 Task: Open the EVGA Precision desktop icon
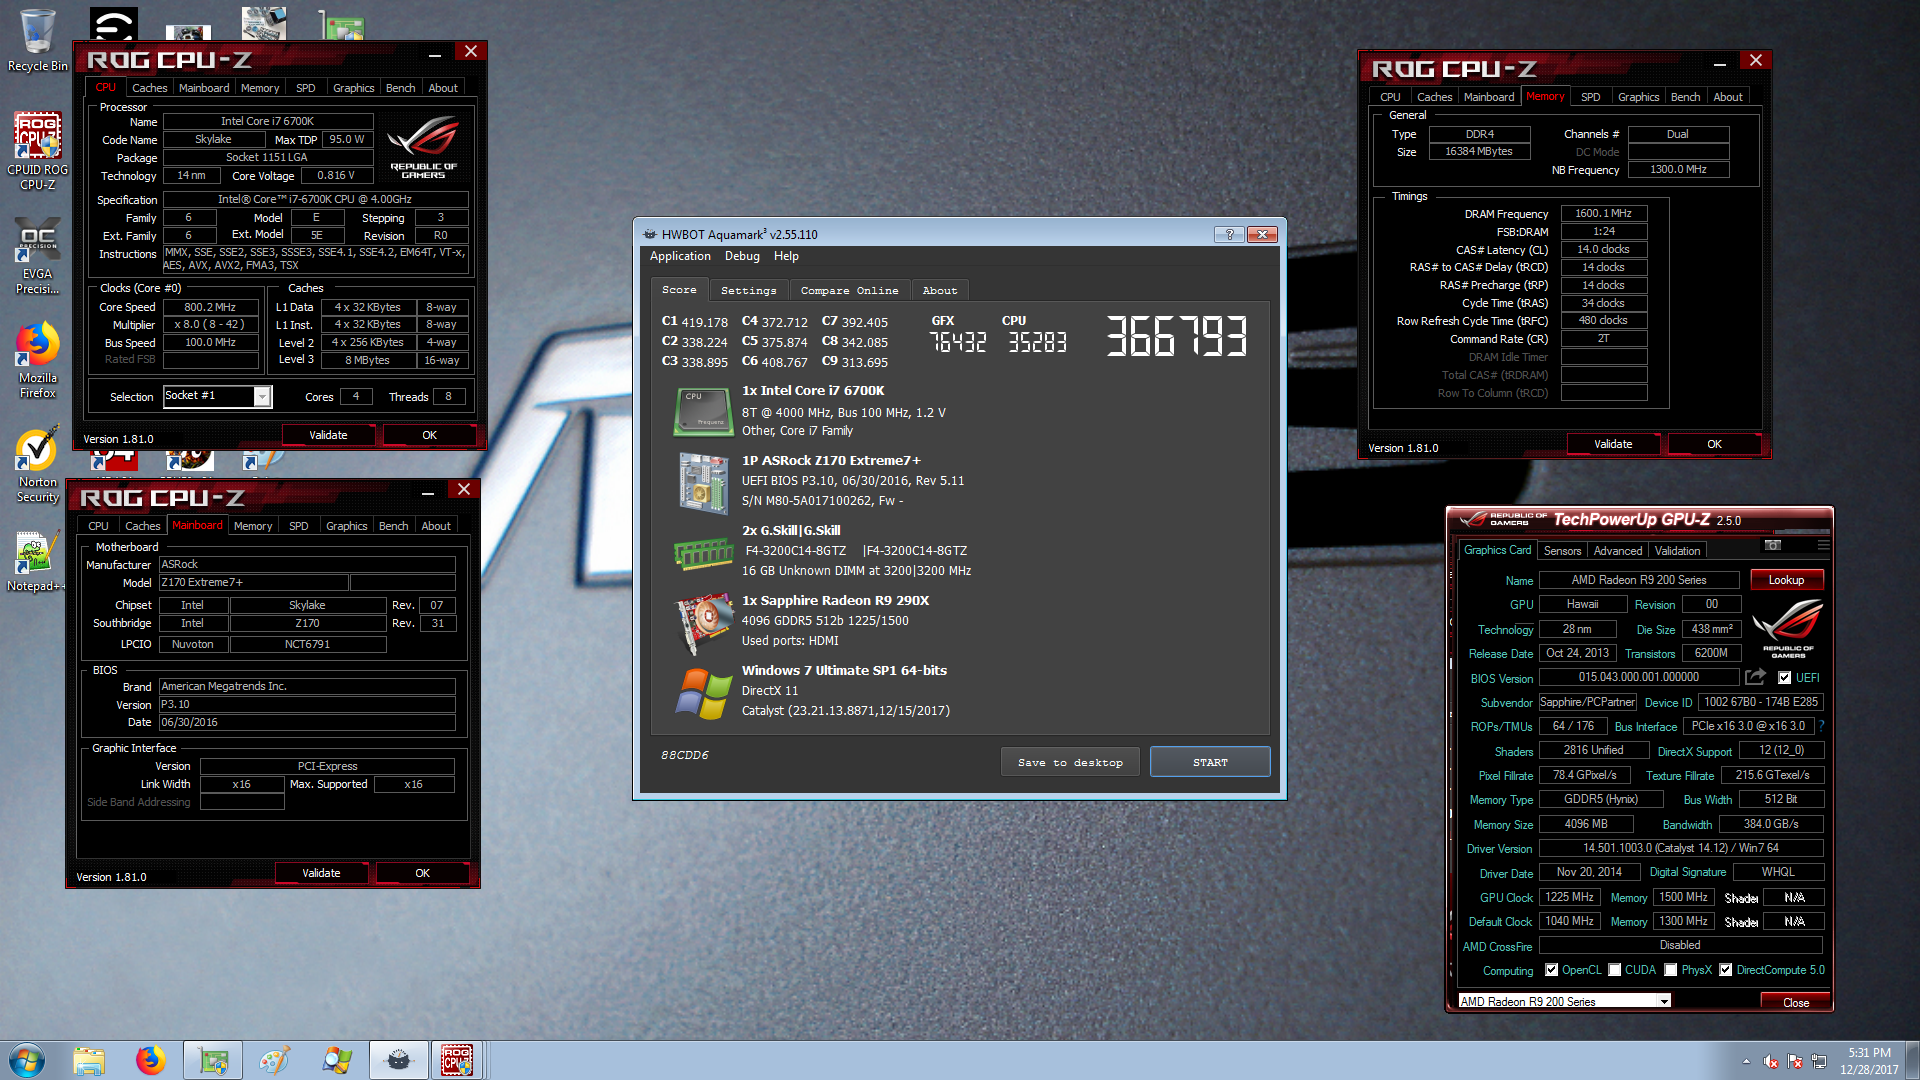[x=37, y=256]
